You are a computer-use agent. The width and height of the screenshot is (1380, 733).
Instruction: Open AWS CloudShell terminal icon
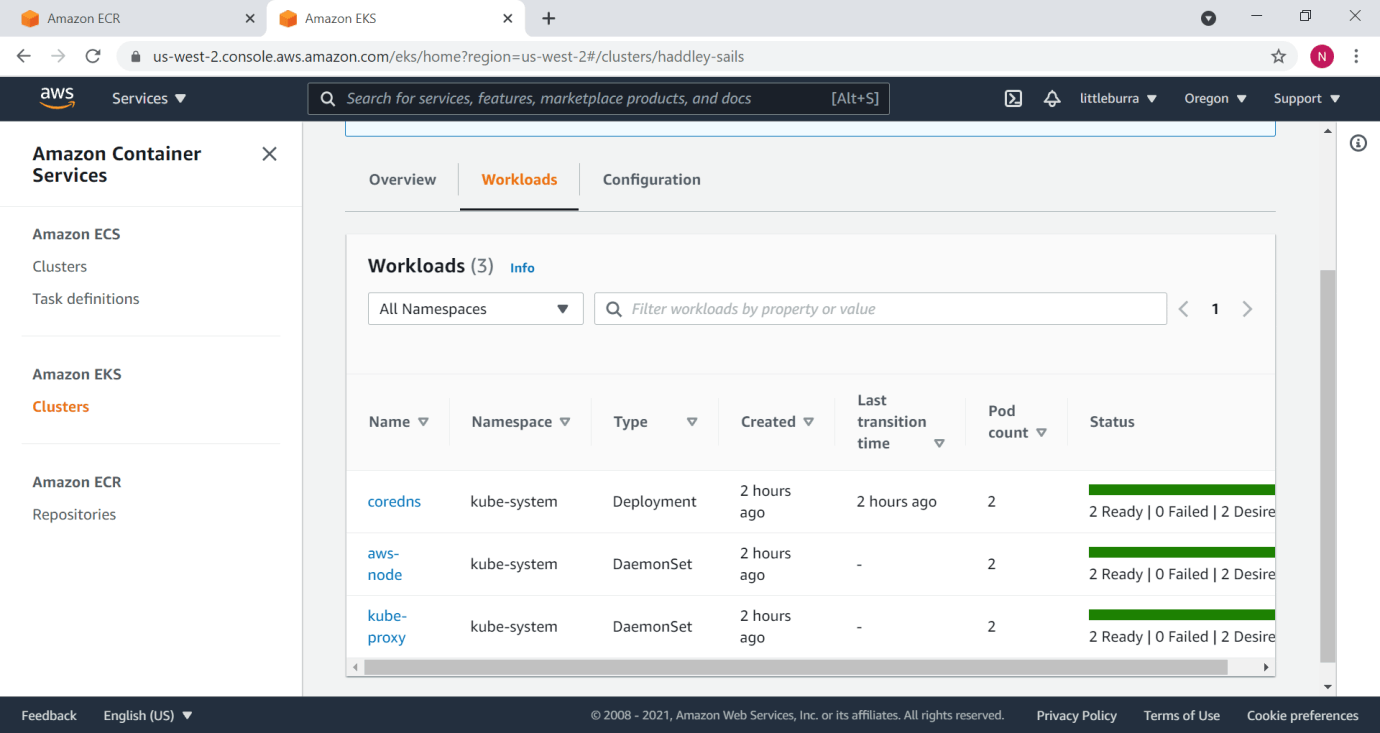tap(1013, 98)
